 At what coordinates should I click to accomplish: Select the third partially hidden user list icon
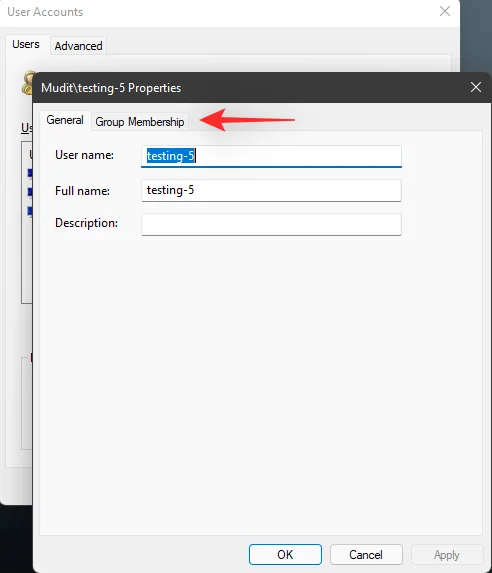[x=30, y=211]
